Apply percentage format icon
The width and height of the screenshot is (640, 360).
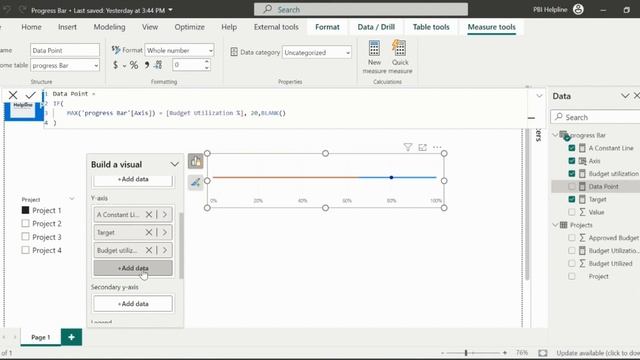(134, 65)
